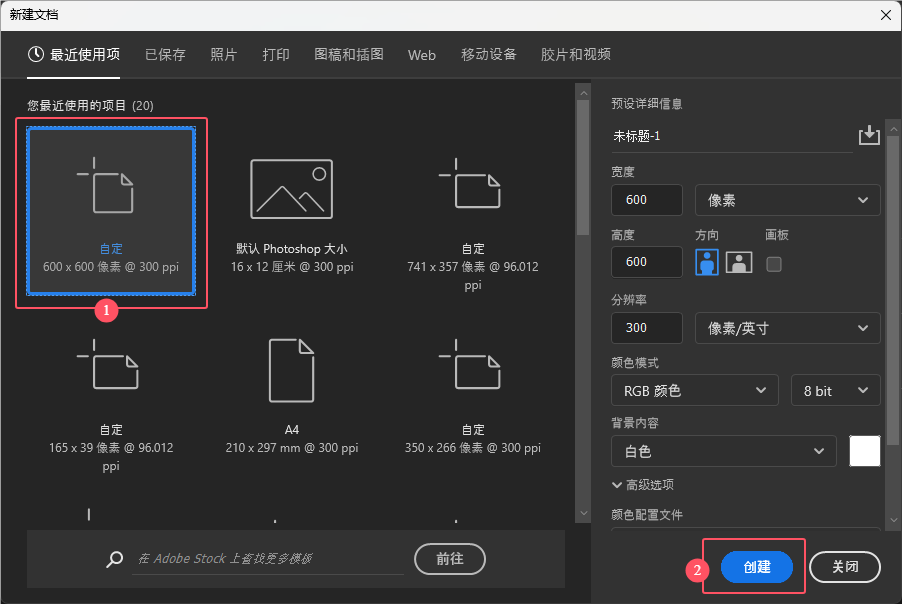The image size is (902, 604).
Task: Enable the artboard checkbox
Action: (774, 264)
